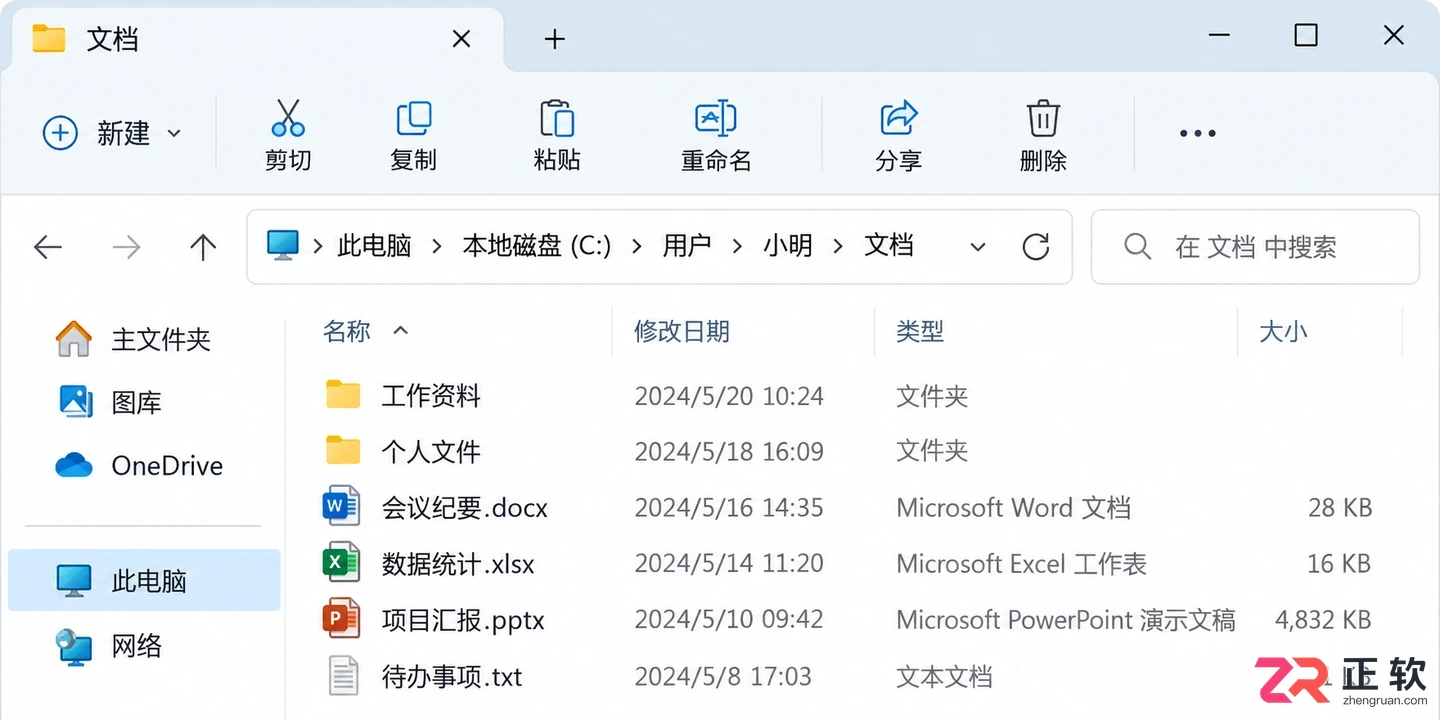This screenshot has height=720, width=1440.
Task: Close the 文档 tab
Action: 461,39
